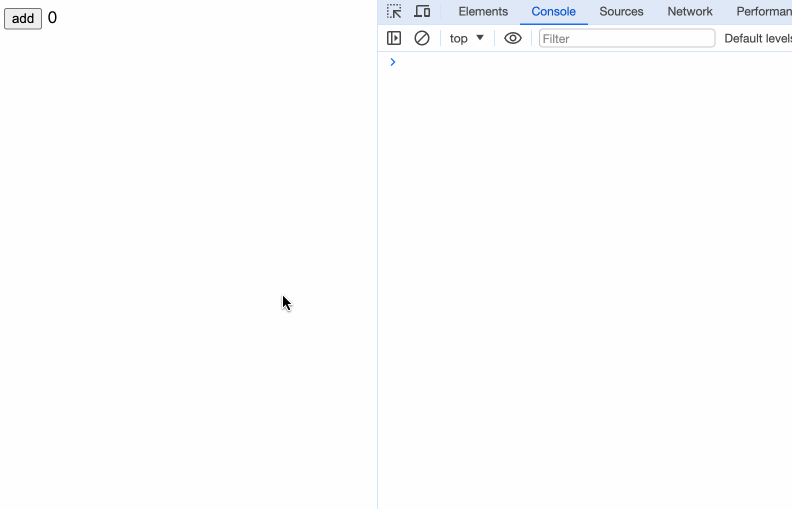
Task: Create a live expression using the eye icon
Action: click(513, 38)
